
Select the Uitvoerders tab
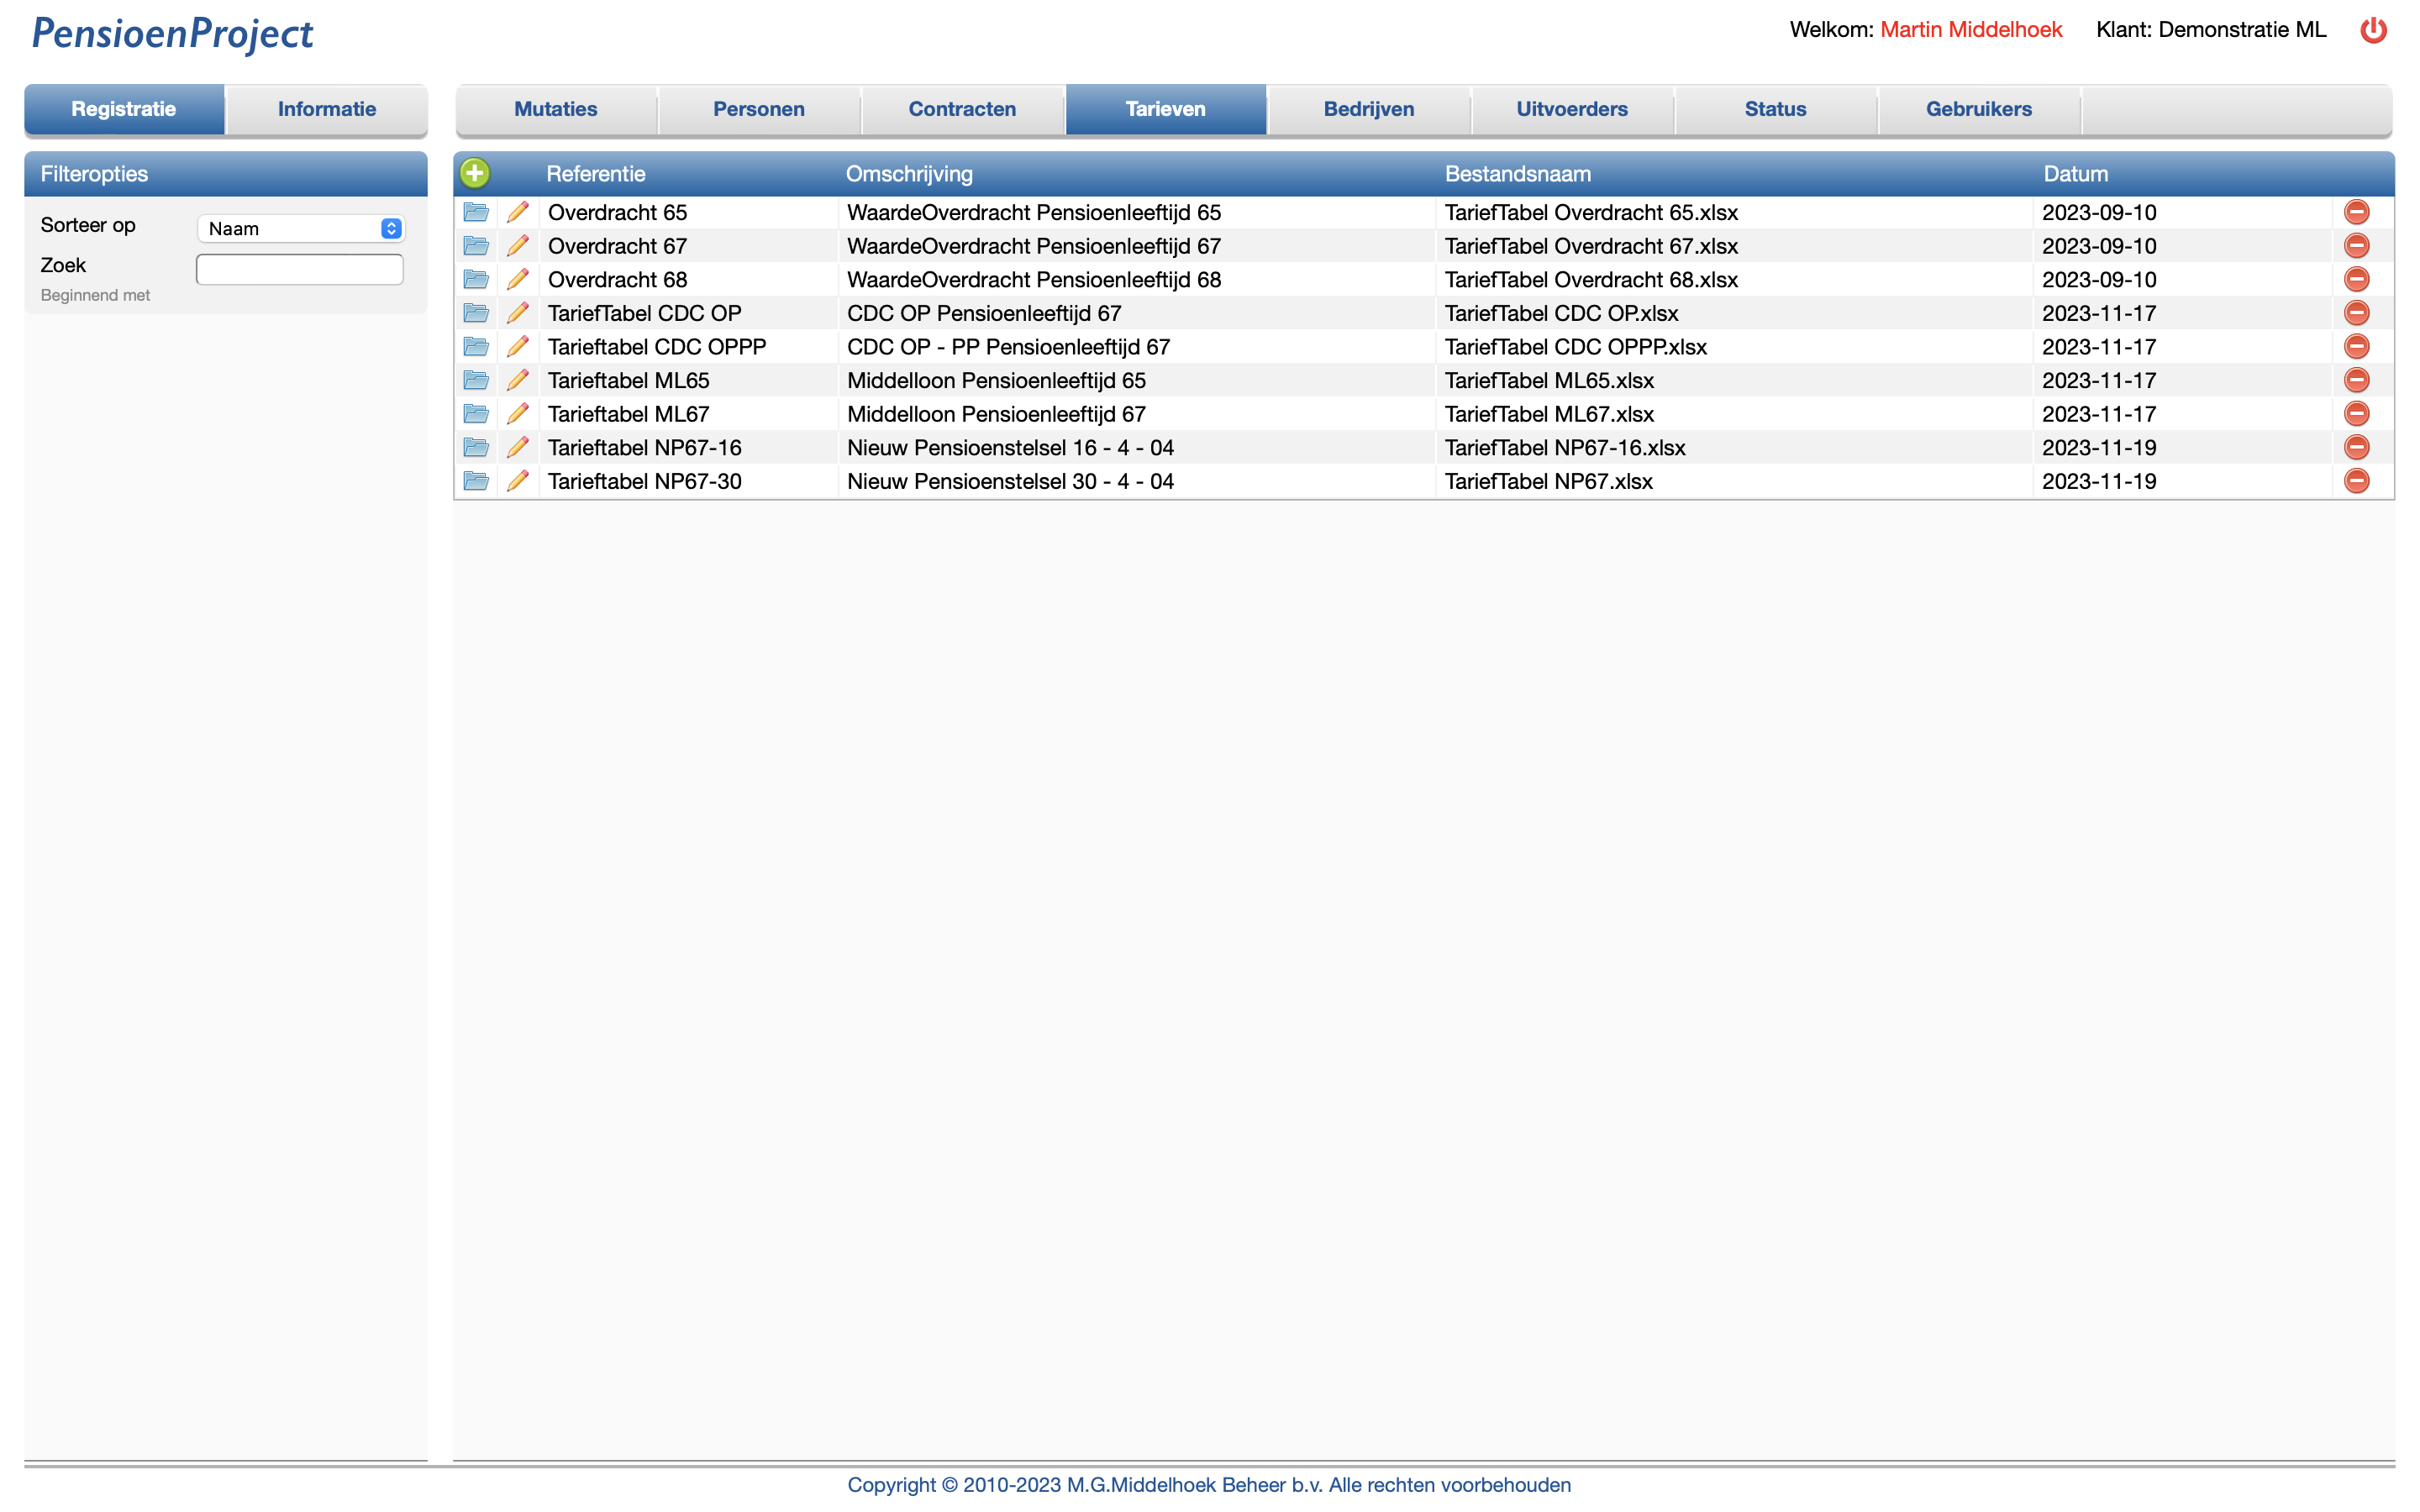[1571, 109]
